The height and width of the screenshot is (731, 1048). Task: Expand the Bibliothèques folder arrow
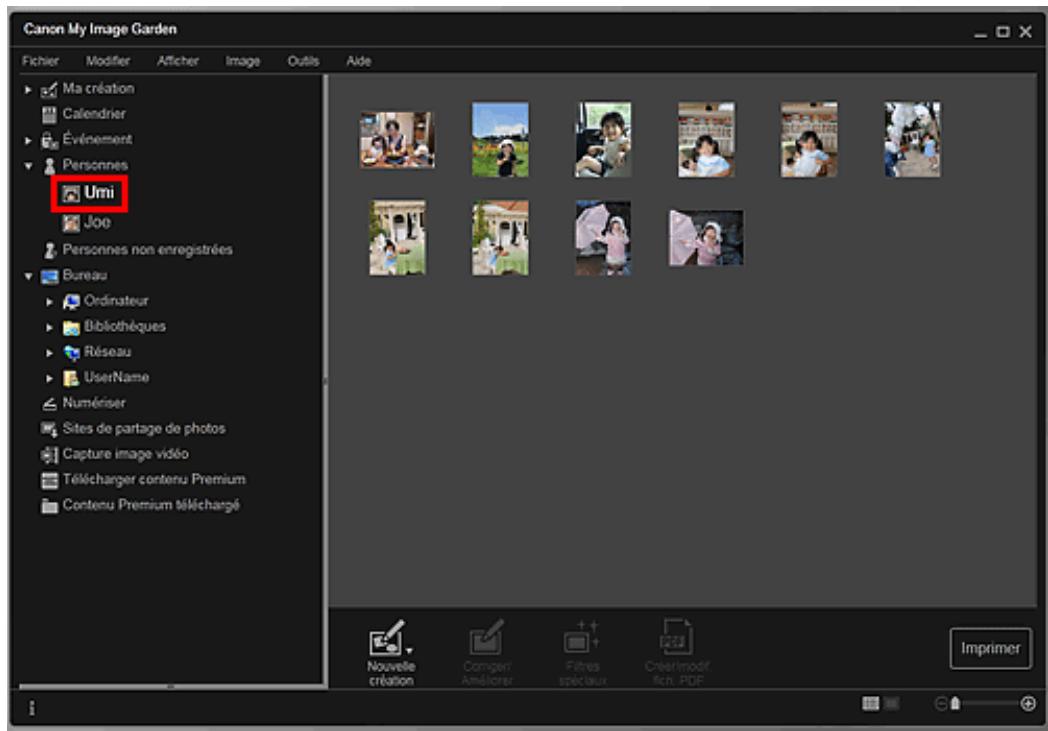click(x=47, y=327)
